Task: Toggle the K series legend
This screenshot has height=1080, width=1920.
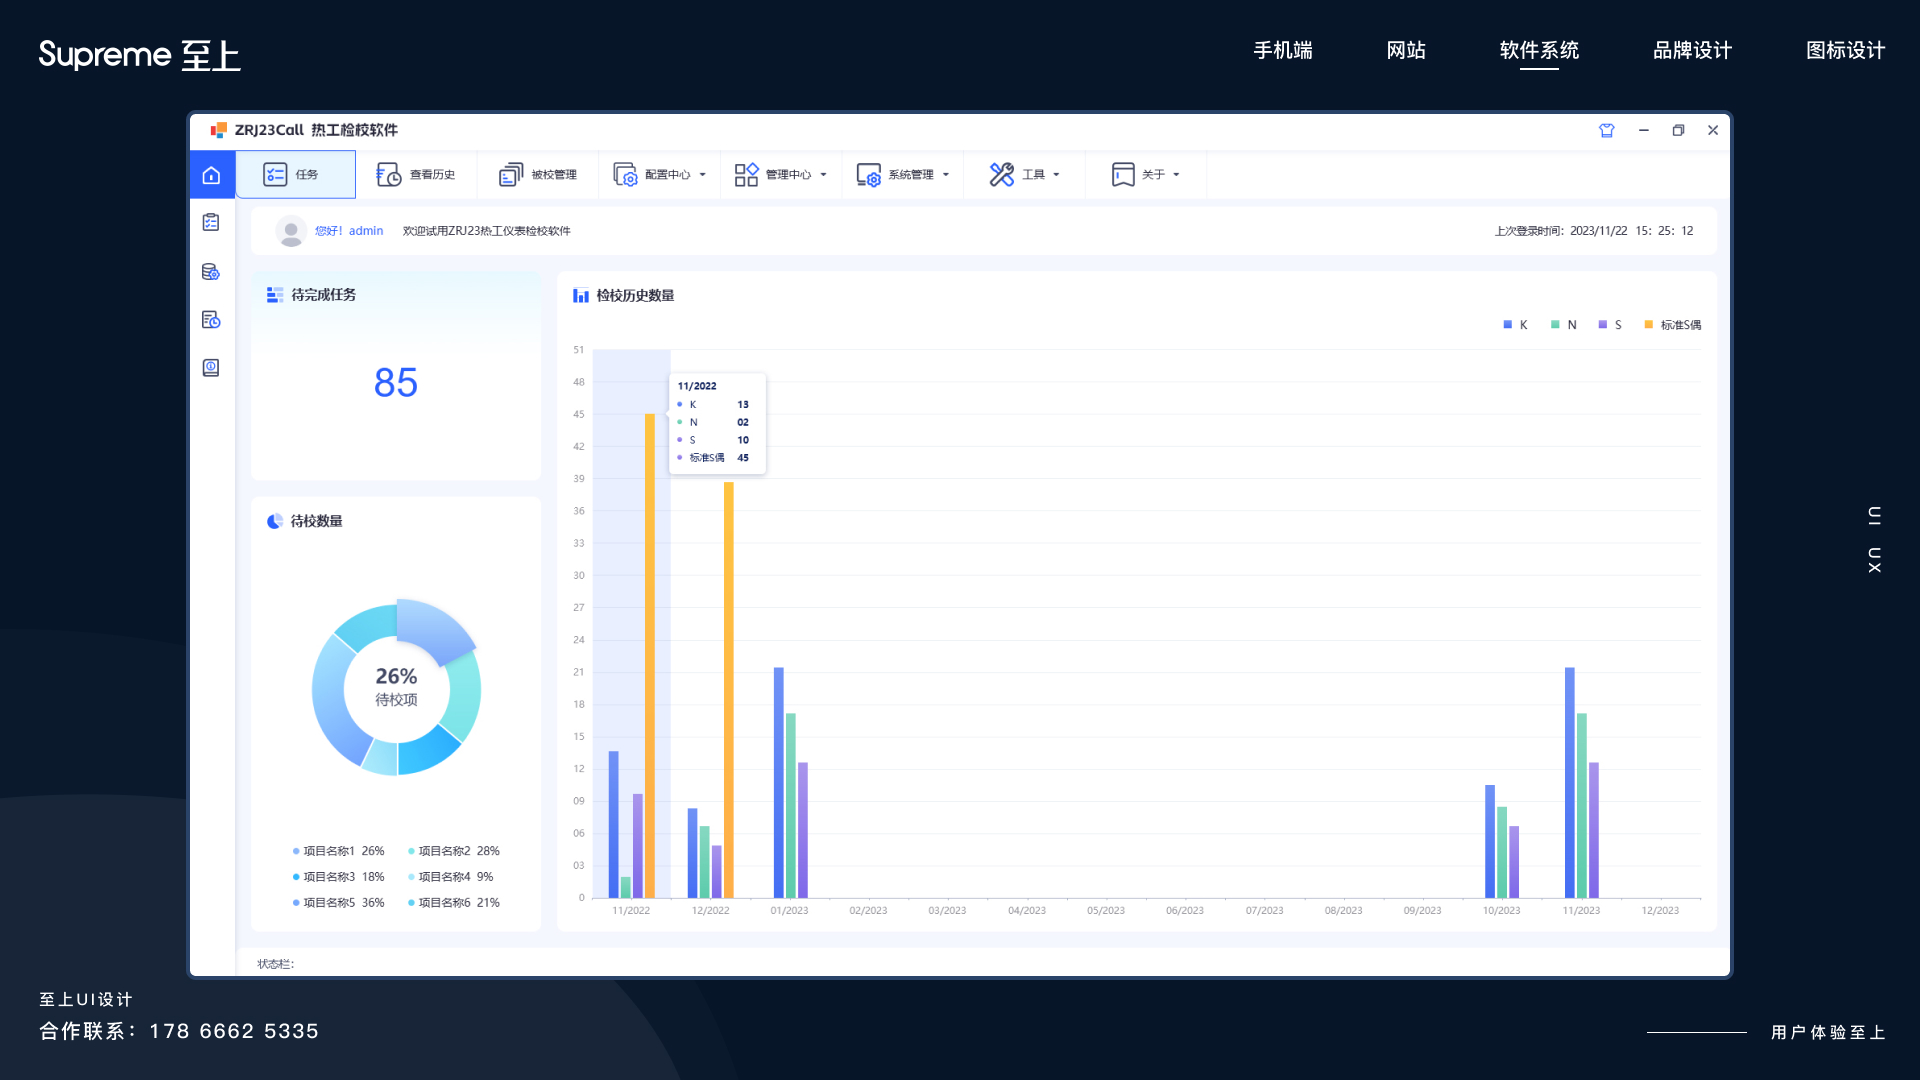Action: click(1514, 325)
